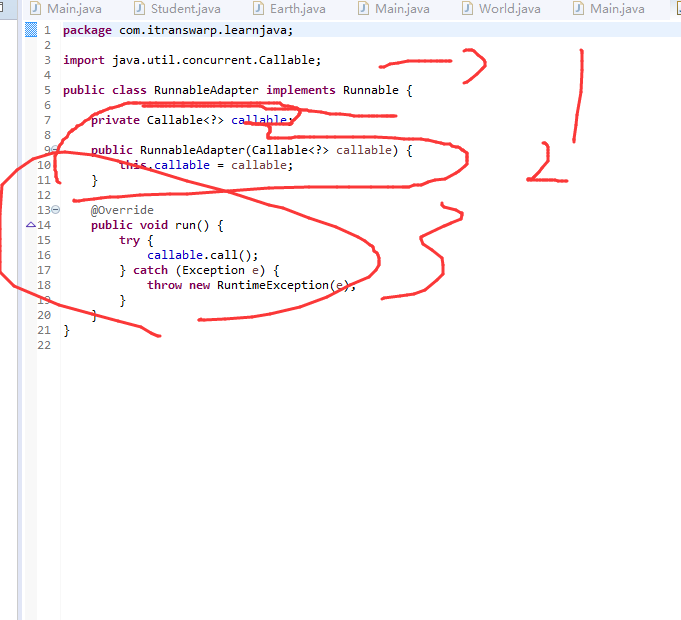681x620 pixels.
Task: Click "throw new RuntimeException(e);" statement
Action: (x=251, y=285)
